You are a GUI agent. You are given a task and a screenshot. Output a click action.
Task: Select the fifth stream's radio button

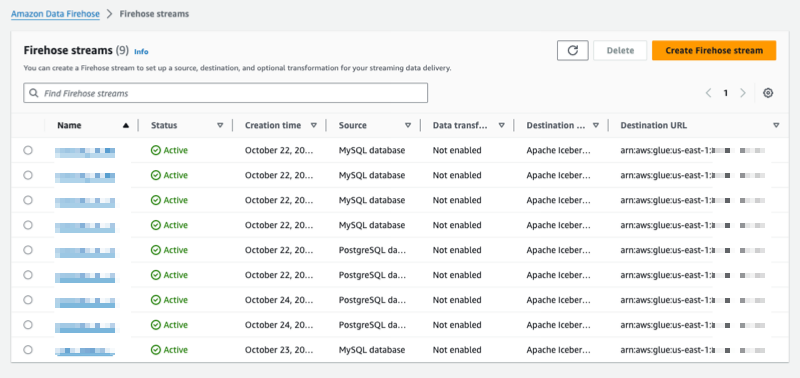point(28,250)
